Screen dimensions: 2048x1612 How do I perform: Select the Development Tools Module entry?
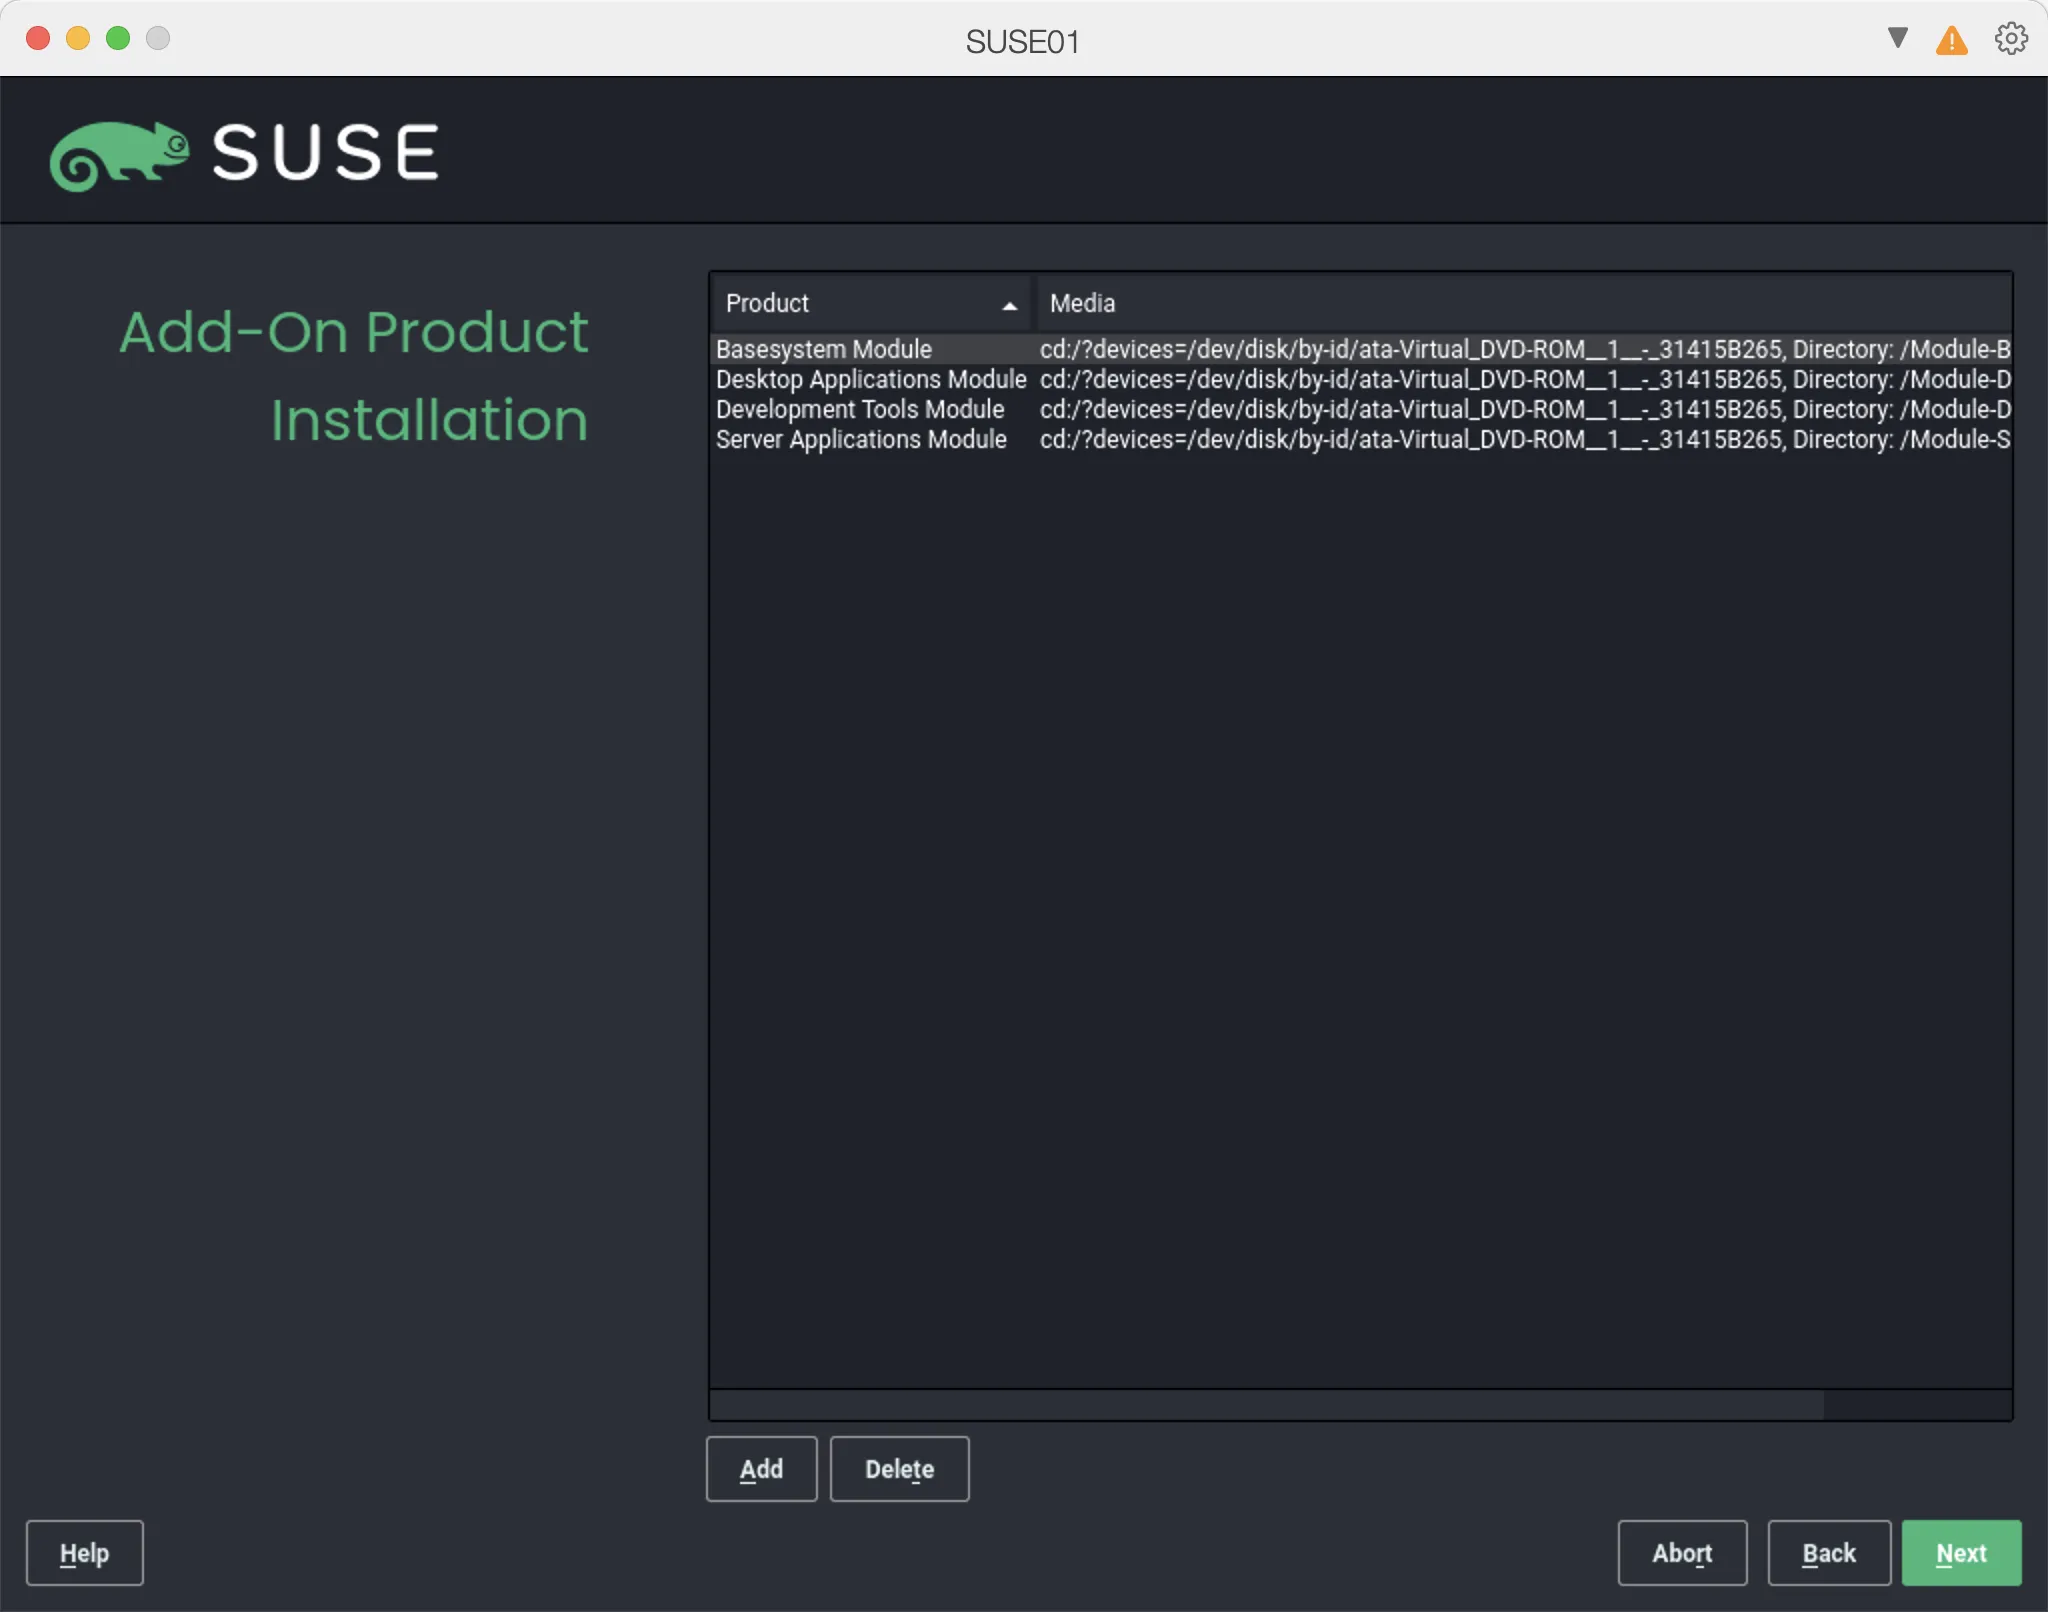point(860,410)
